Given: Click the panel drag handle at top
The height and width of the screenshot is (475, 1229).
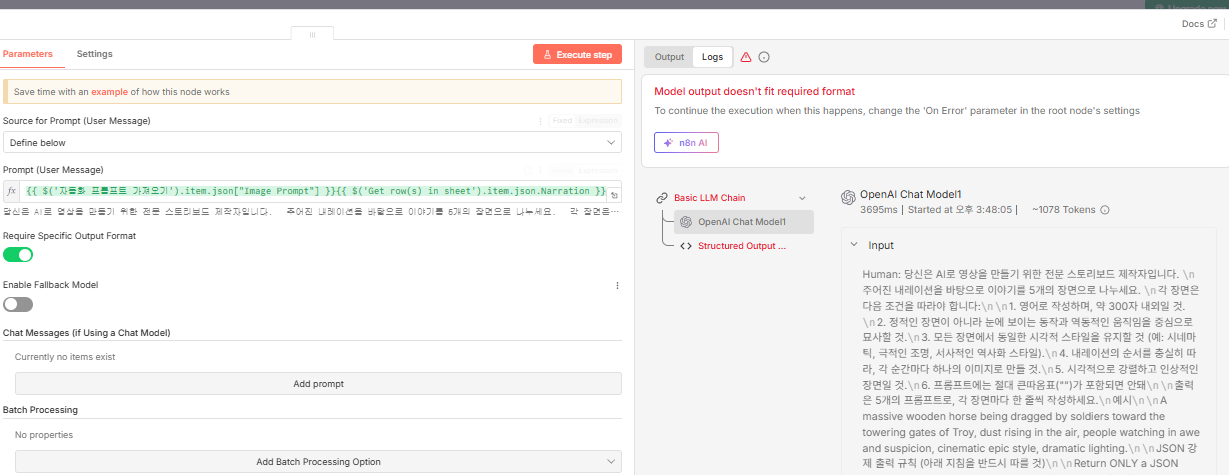Looking at the screenshot, I should [x=312, y=35].
